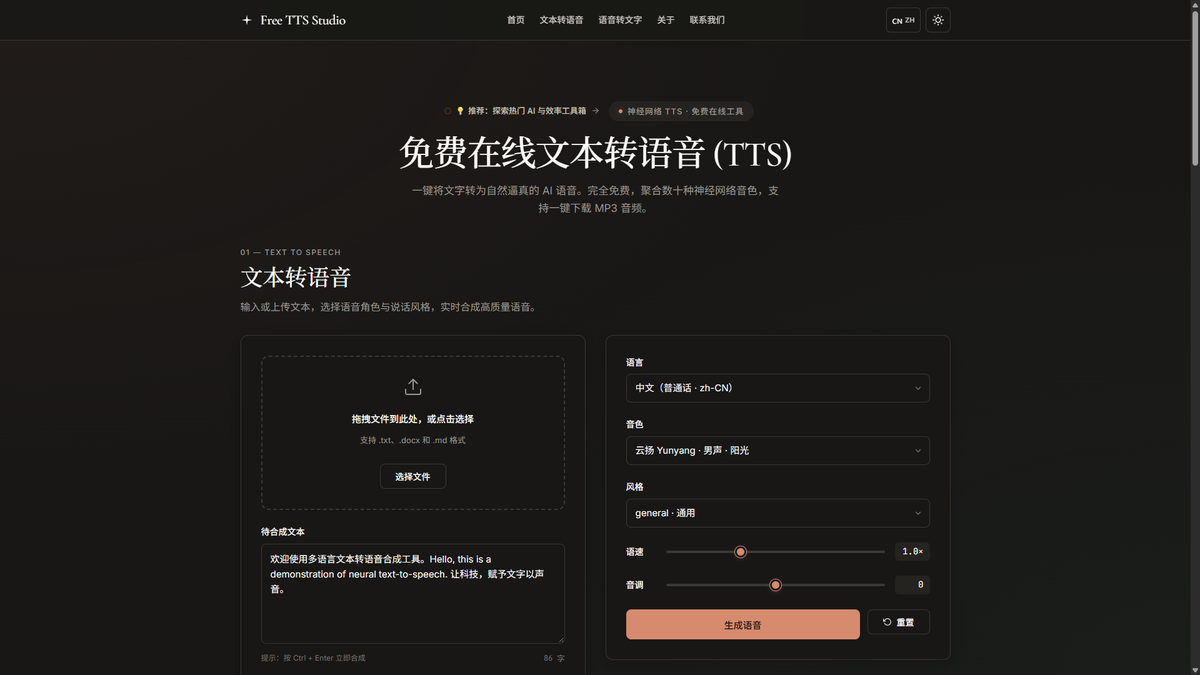
Task: Click the 语速 speed slider handle
Action: pyautogui.click(x=741, y=552)
